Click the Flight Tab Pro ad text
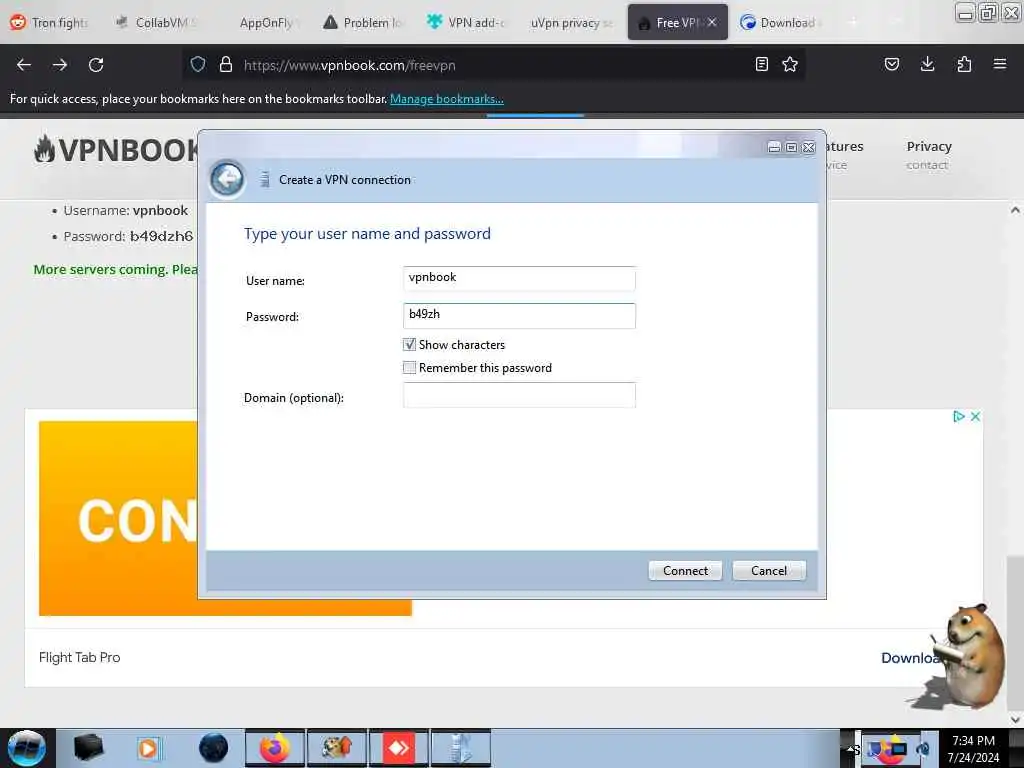The width and height of the screenshot is (1024, 768). tap(80, 658)
